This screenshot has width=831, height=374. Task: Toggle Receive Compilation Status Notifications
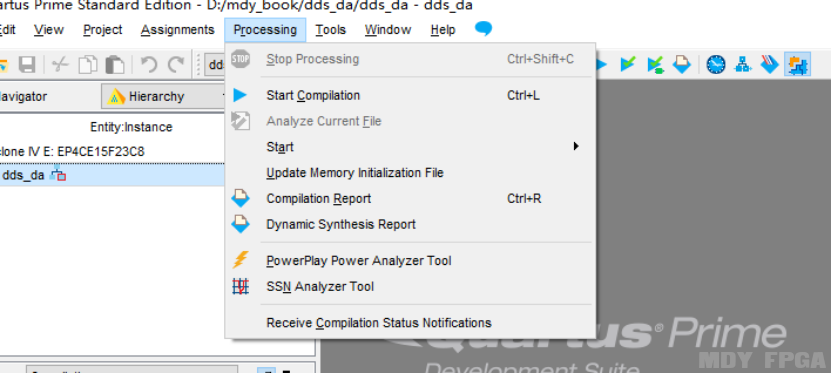379,323
